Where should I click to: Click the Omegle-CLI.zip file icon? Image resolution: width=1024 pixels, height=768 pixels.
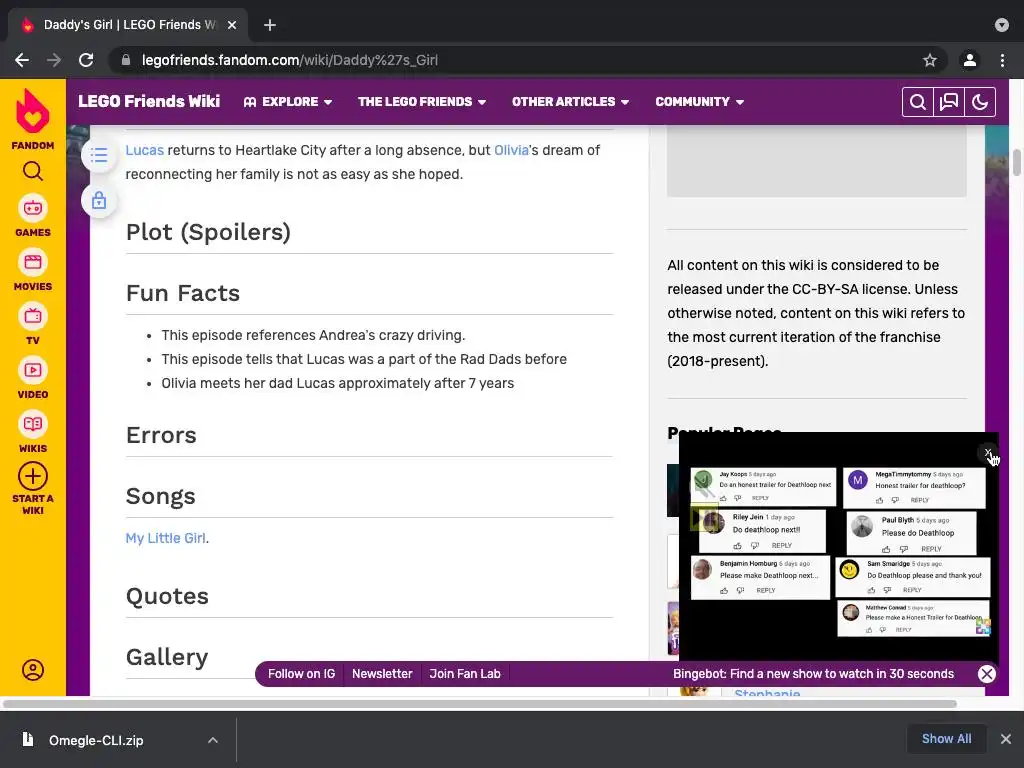click(x=27, y=739)
